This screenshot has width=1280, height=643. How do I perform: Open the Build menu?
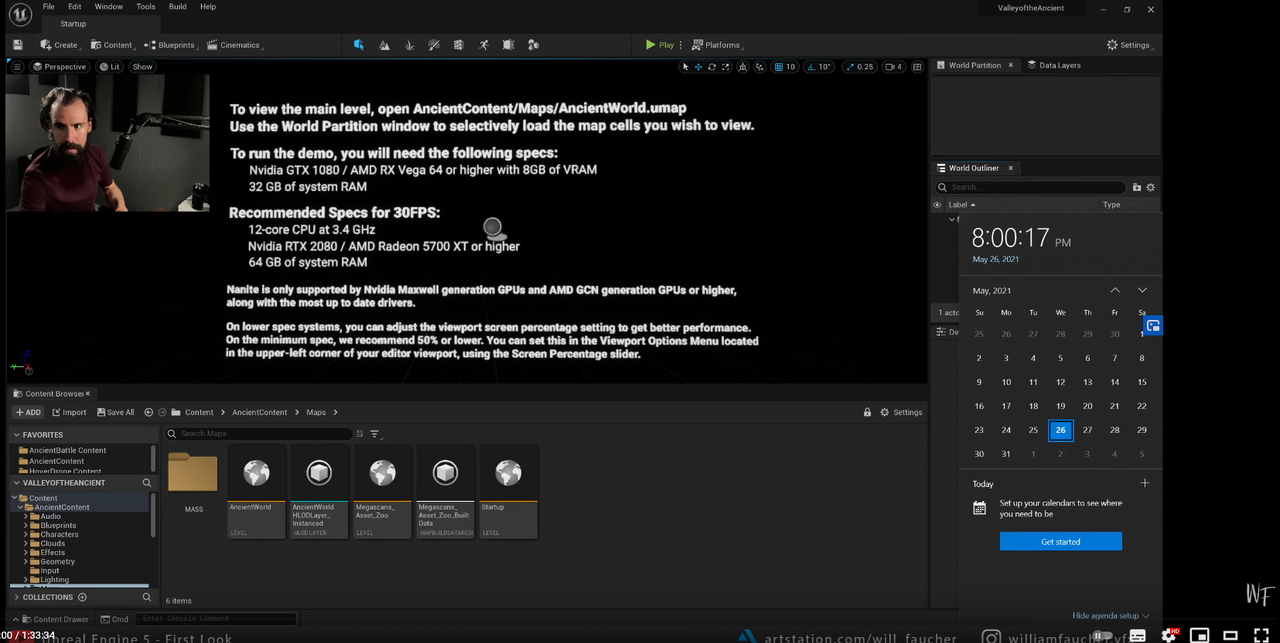point(177,6)
